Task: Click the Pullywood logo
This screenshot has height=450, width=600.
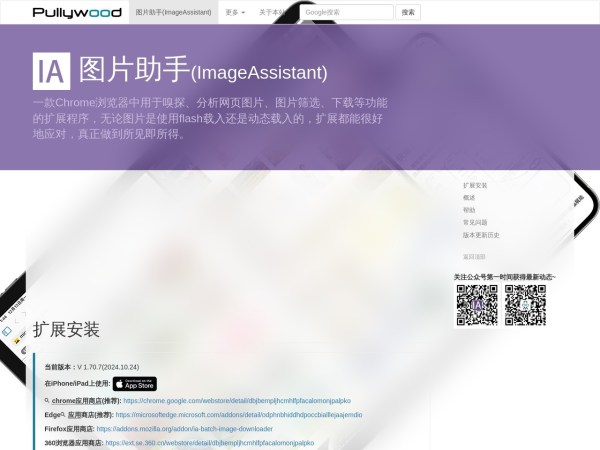Action: tap(78, 12)
